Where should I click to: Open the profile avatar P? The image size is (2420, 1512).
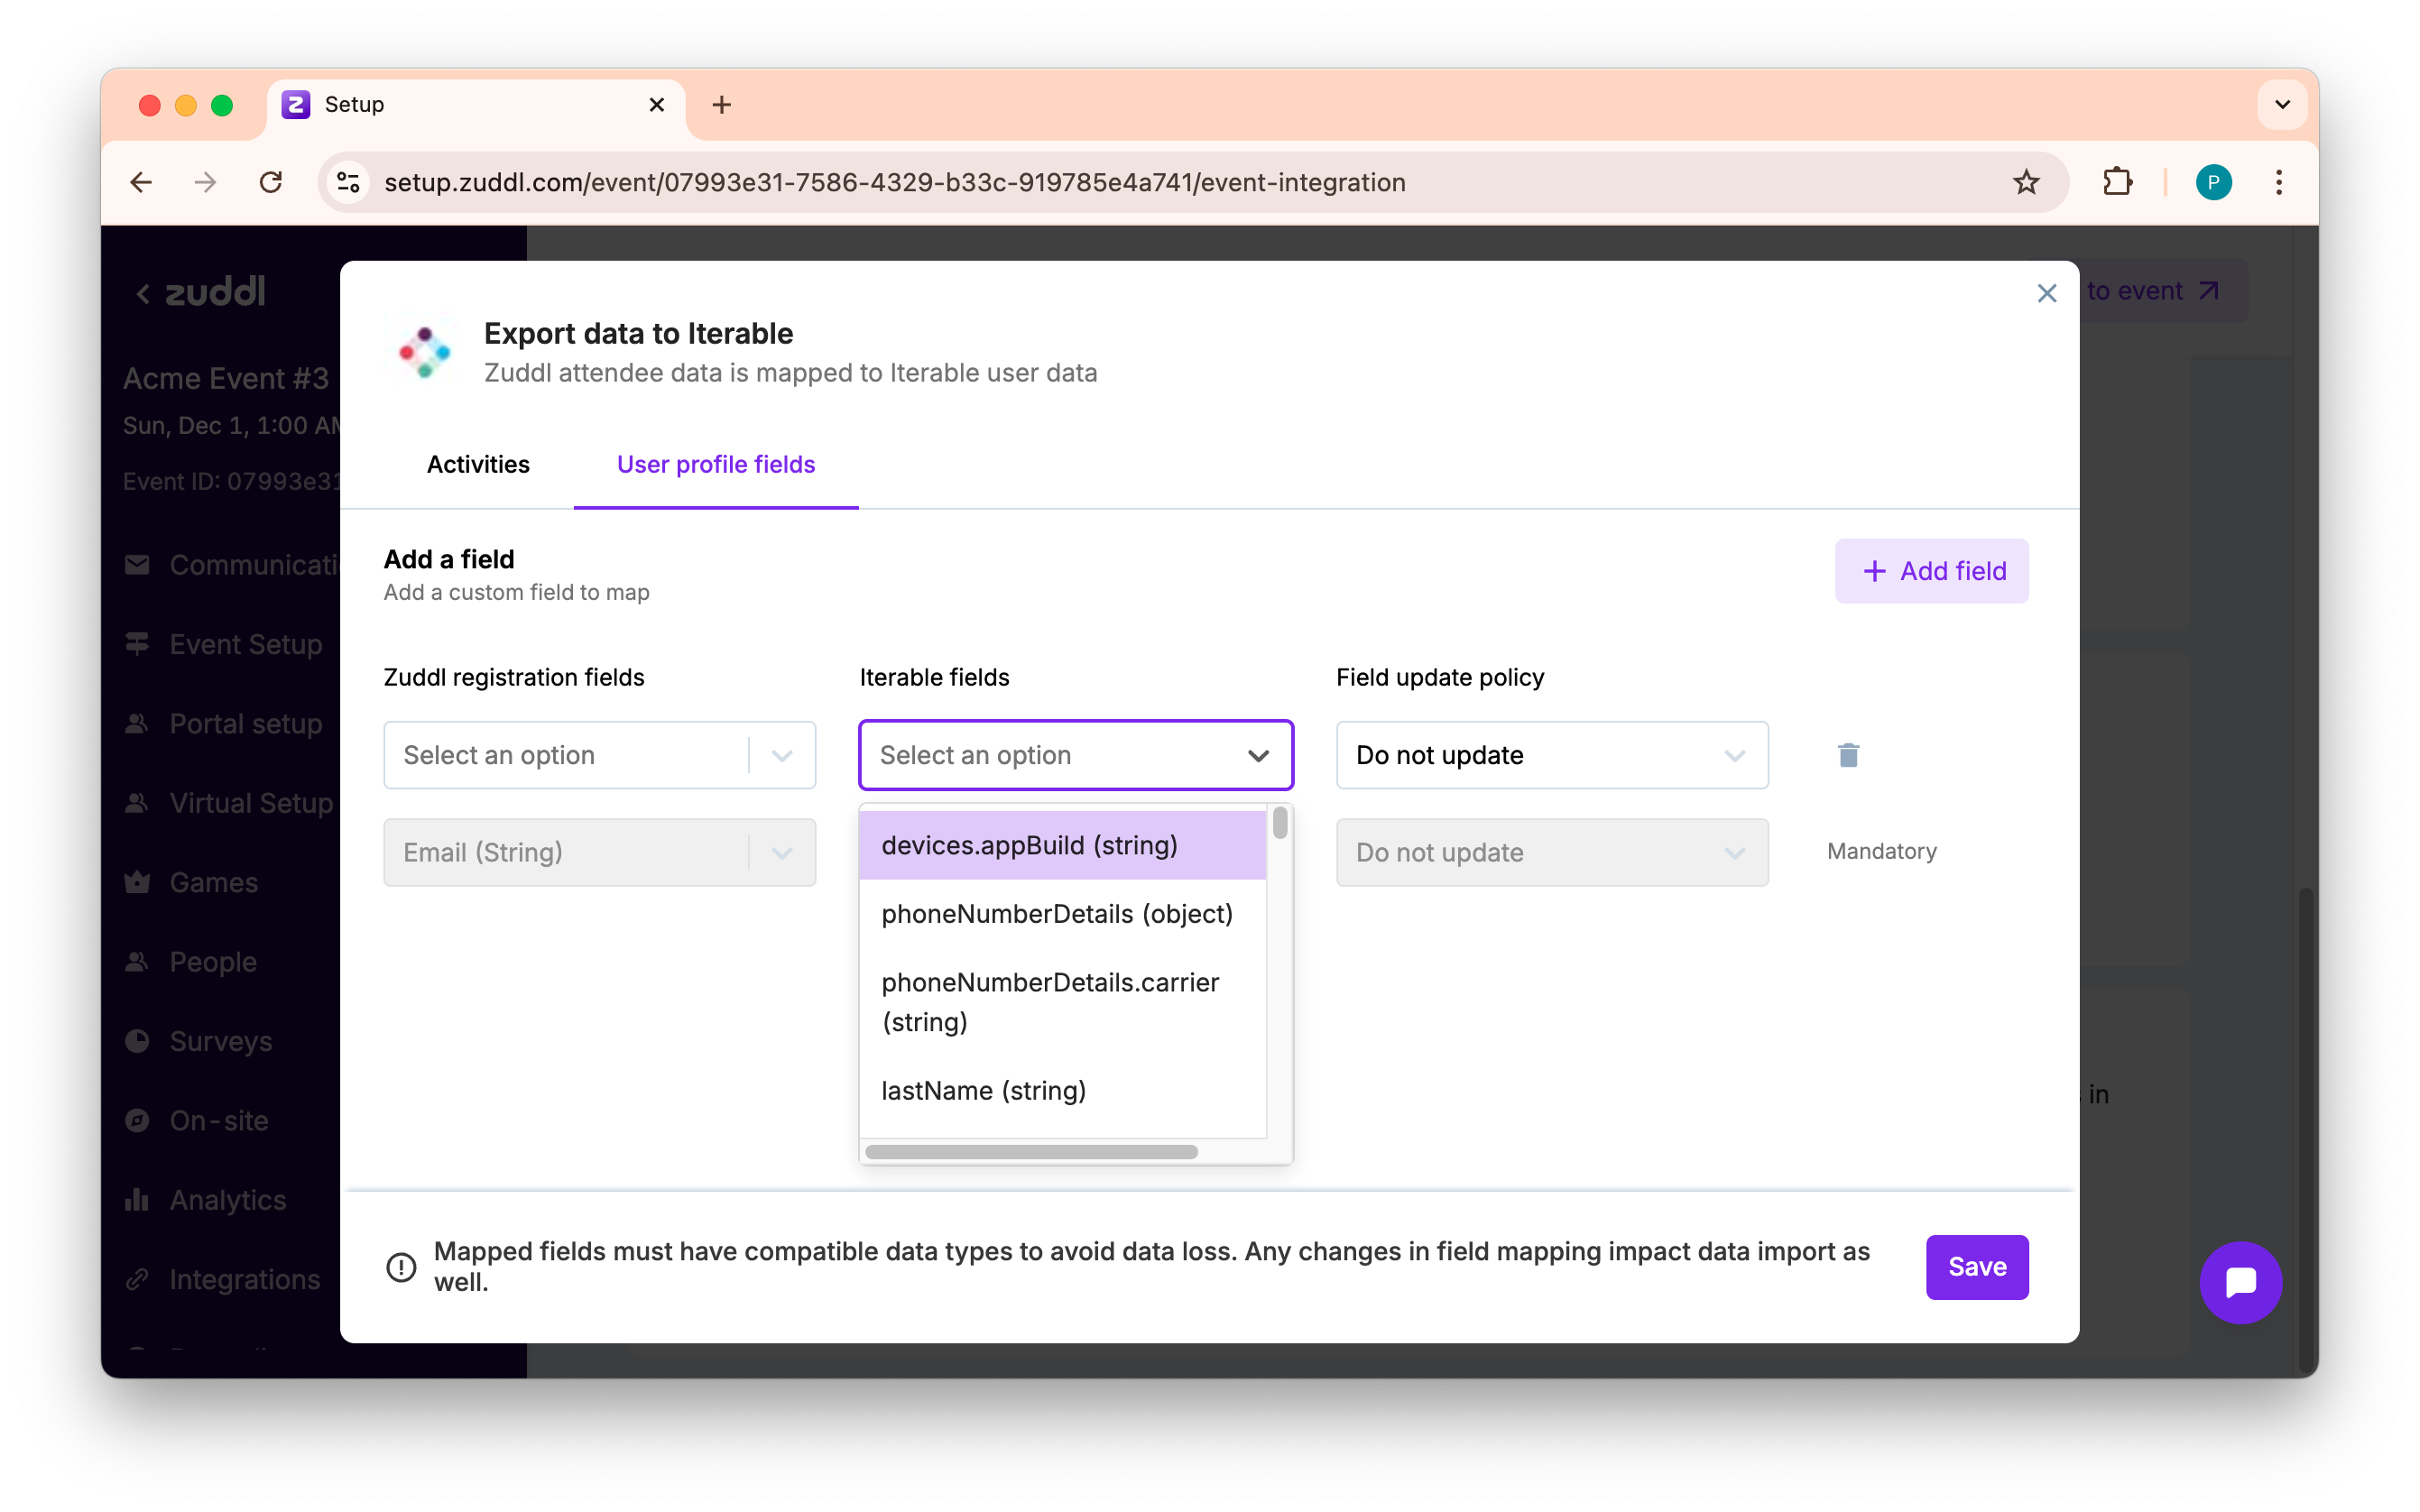[x=2213, y=182]
